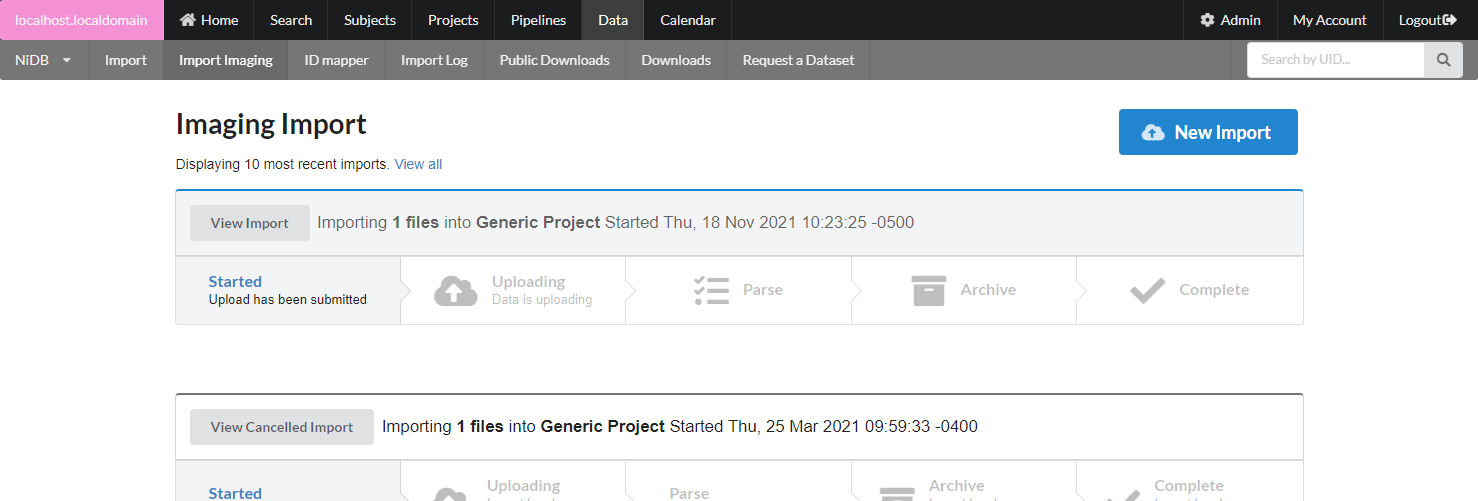Follow the View all link
The image size is (1478, 501).
coord(418,164)
